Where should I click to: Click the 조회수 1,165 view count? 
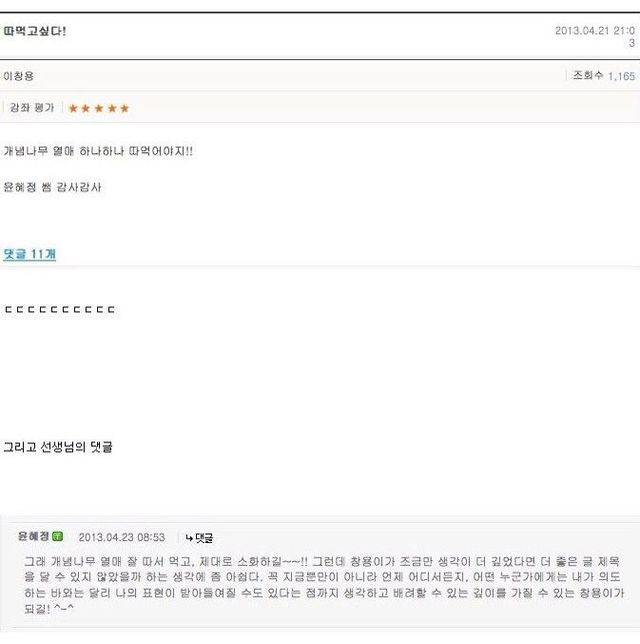coord(602,76)
